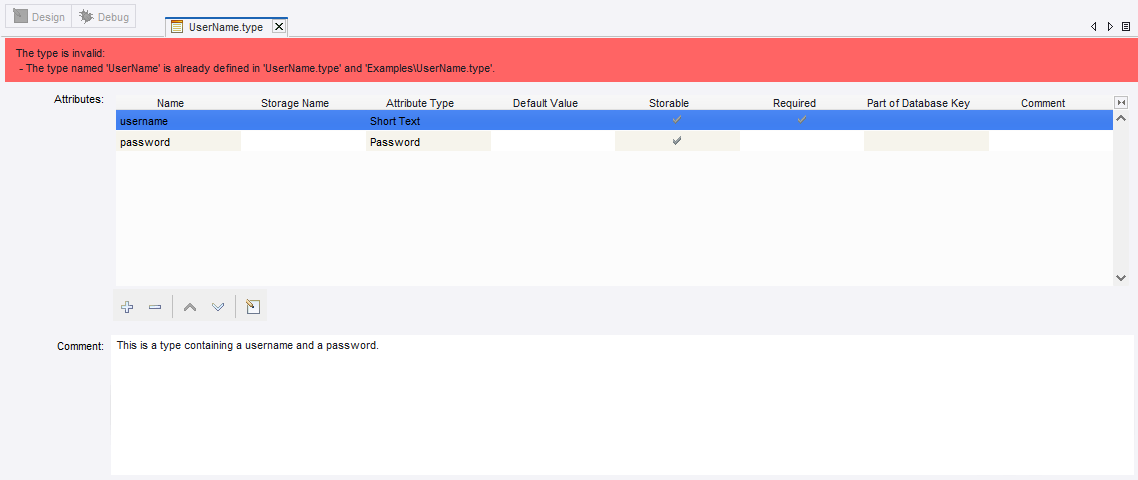The height and width of the screenshot is (480, 1138).
Task: Select the UserName.type tab
Action: click(225, 27)
